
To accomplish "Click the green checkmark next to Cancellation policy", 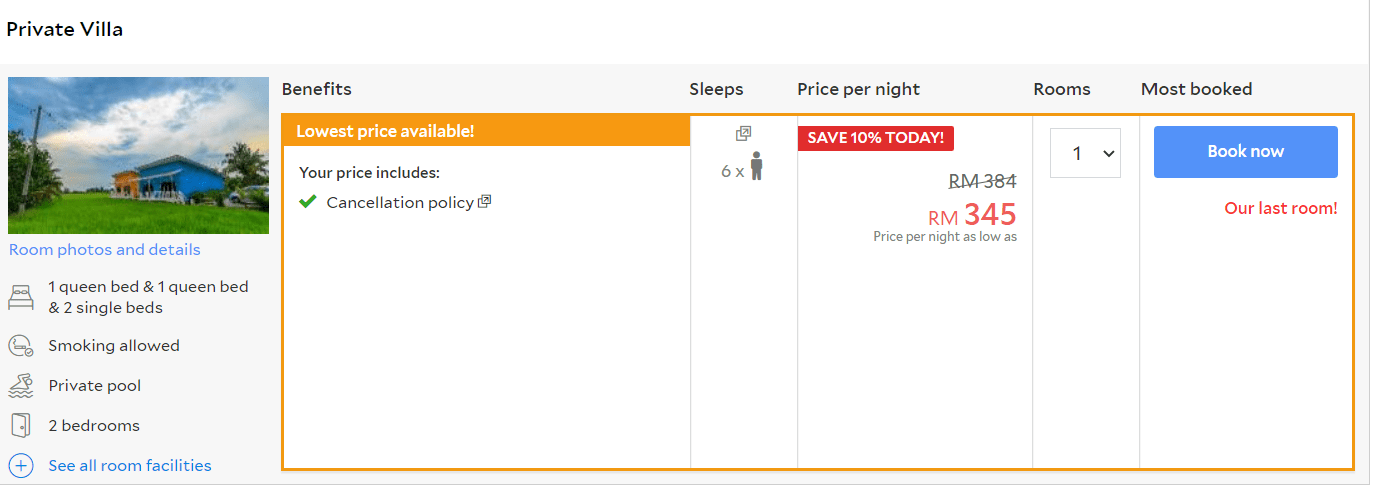I will pos(308,202).
